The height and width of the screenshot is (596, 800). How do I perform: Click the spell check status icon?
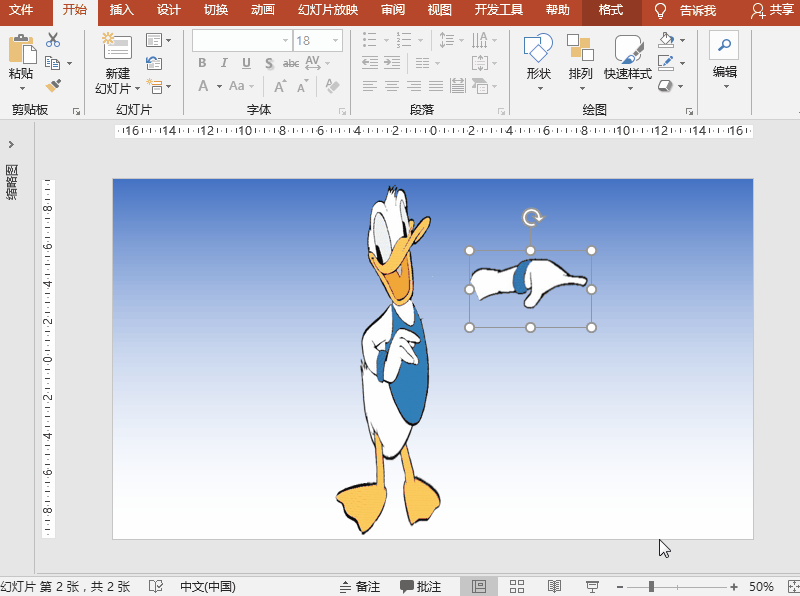click(156, 586)
